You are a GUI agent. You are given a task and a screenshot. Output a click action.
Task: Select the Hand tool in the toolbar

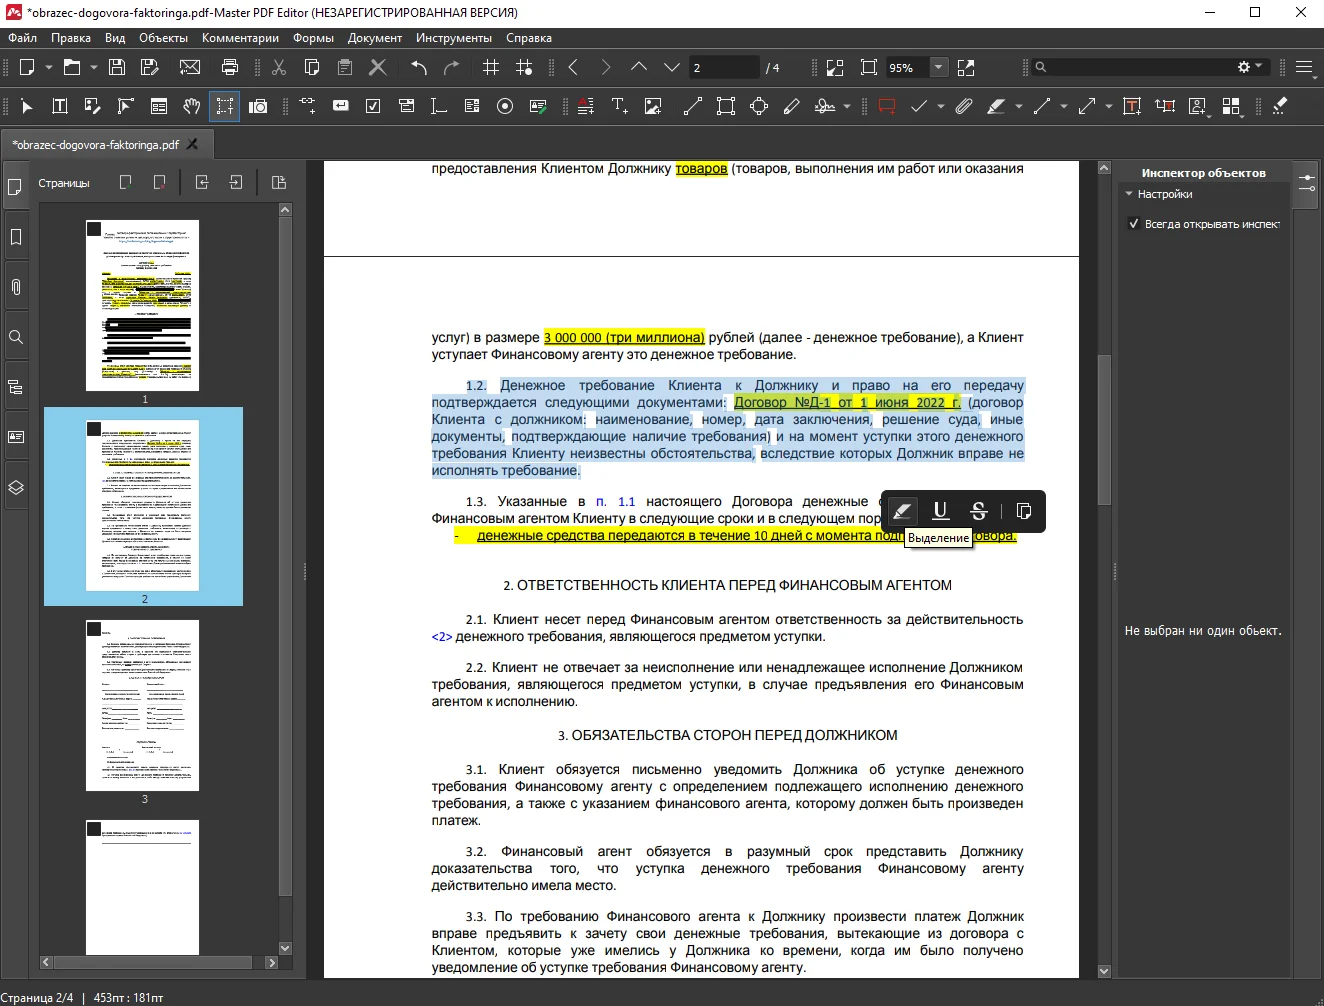pos(192,106)
